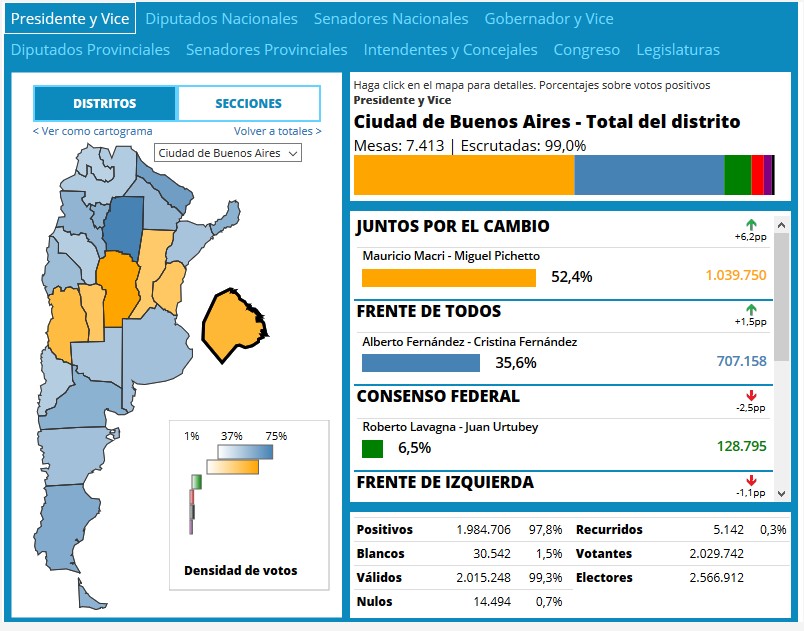Click blue segment of the stacked results bar
The height and width of the screenshot is (631, 804).
pyautogui.click(x=648, y=175)
